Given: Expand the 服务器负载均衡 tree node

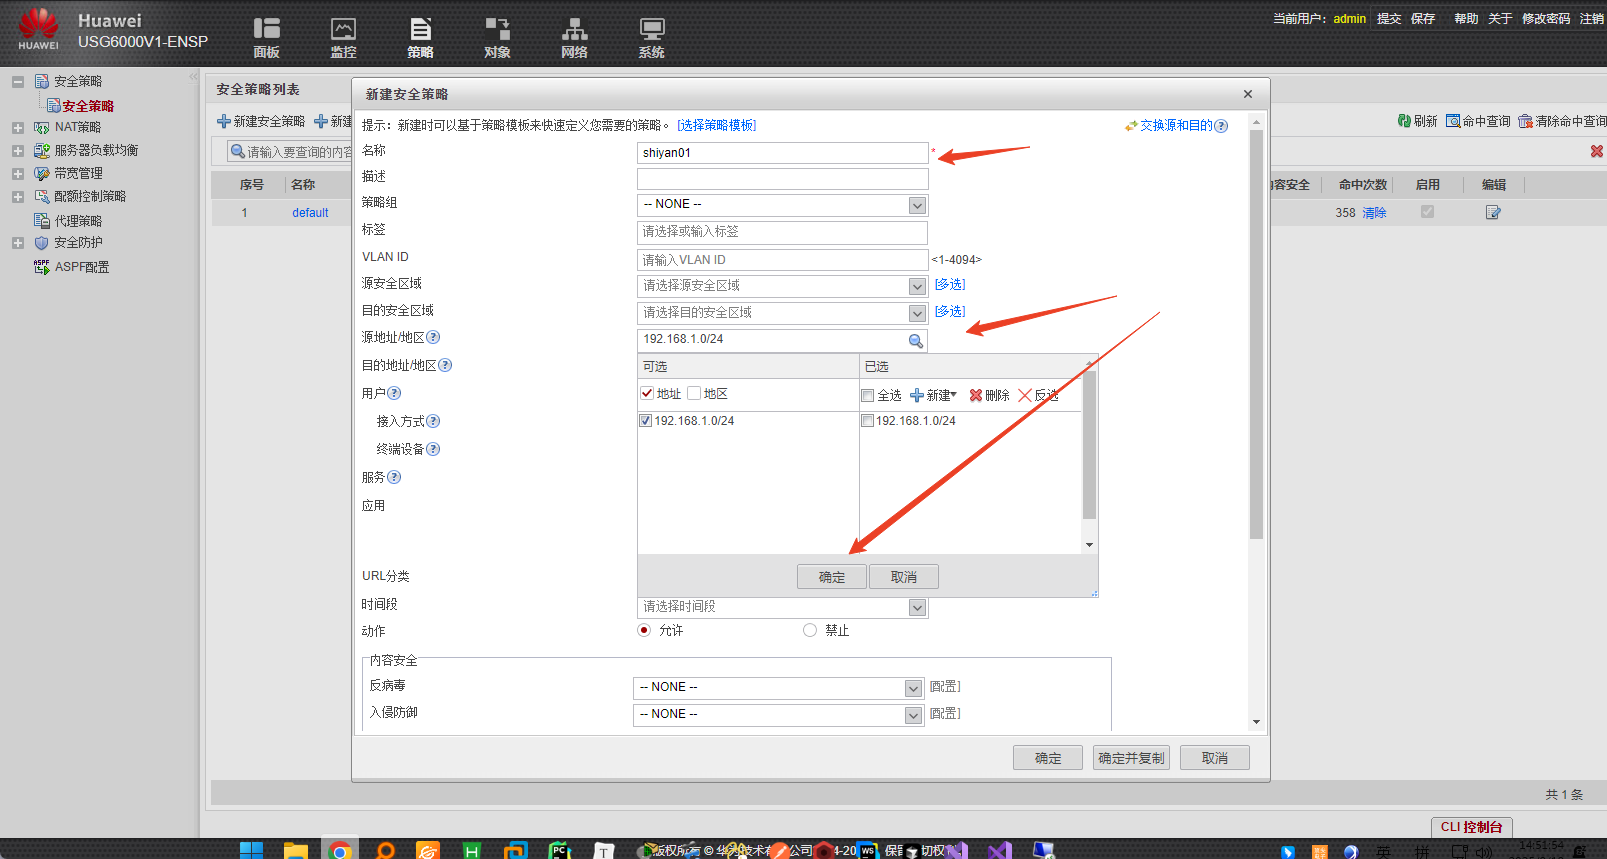Looking at the screenshot, I should point(18,151).
